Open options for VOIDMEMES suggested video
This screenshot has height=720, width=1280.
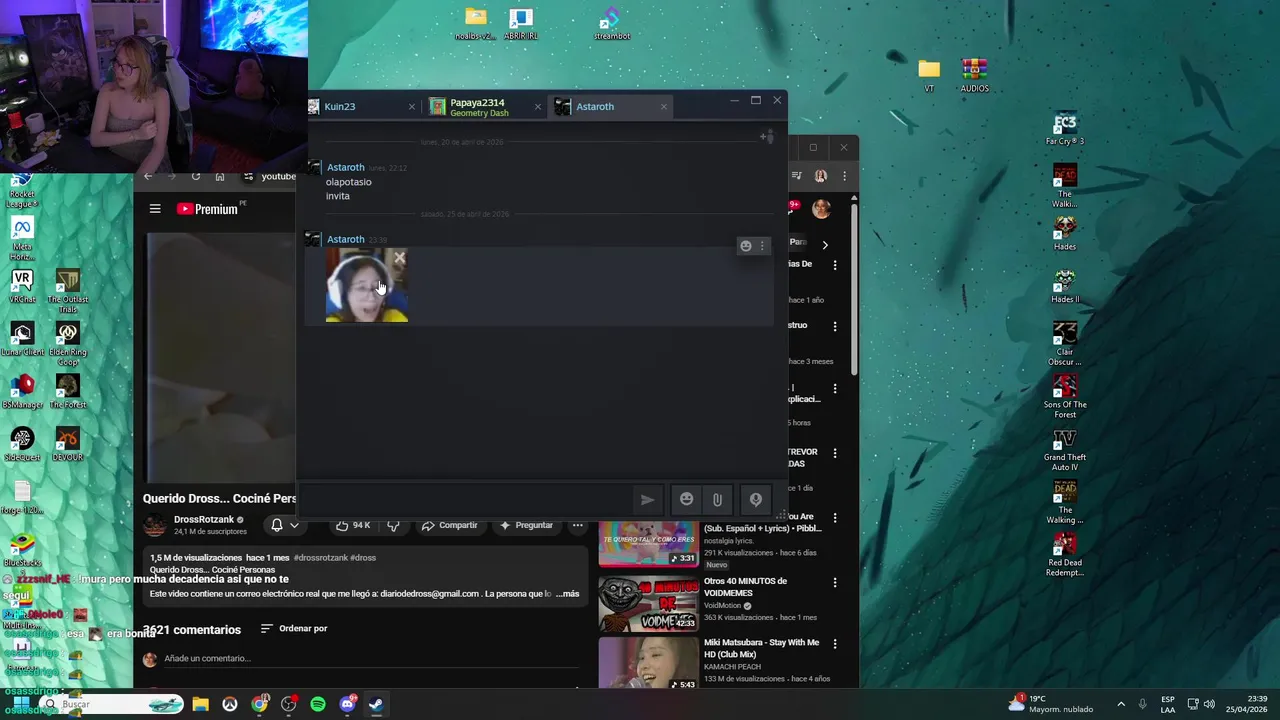tap(835, 583)
